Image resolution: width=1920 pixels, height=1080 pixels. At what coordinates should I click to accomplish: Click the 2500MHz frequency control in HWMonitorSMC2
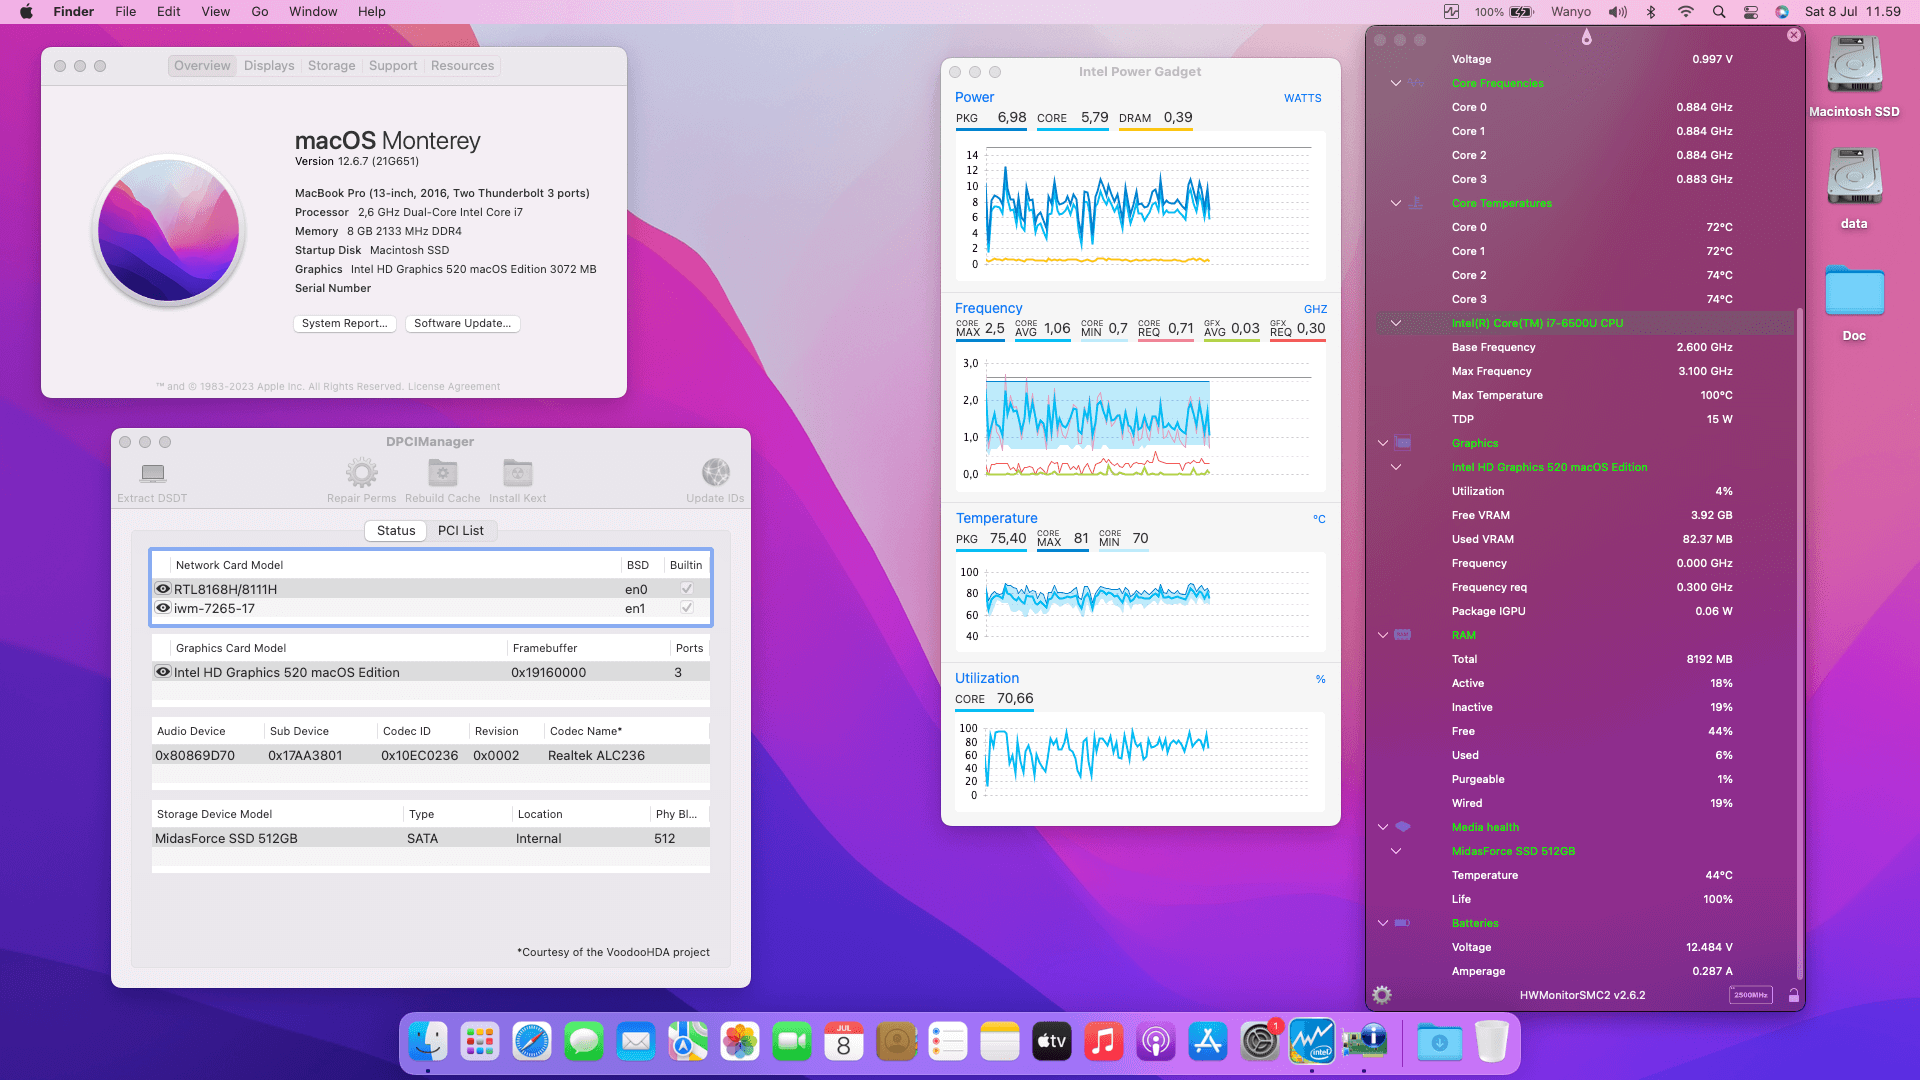coord(1752,995)
